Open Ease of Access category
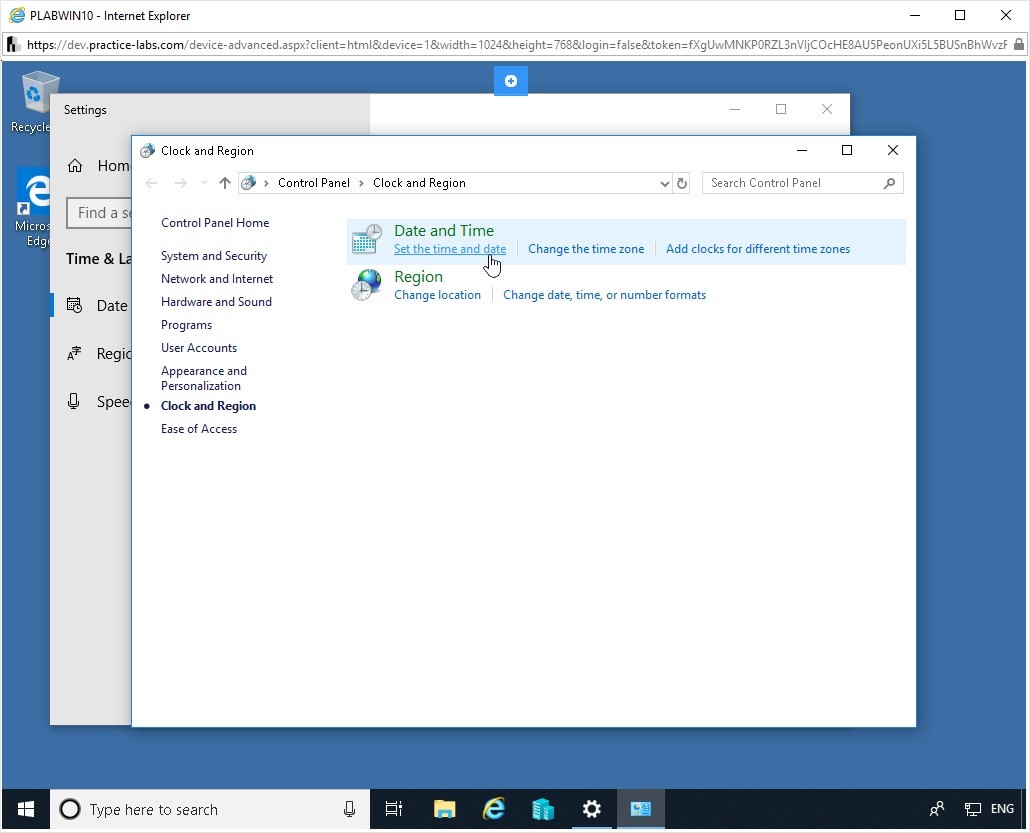 [x=199, y=429]
